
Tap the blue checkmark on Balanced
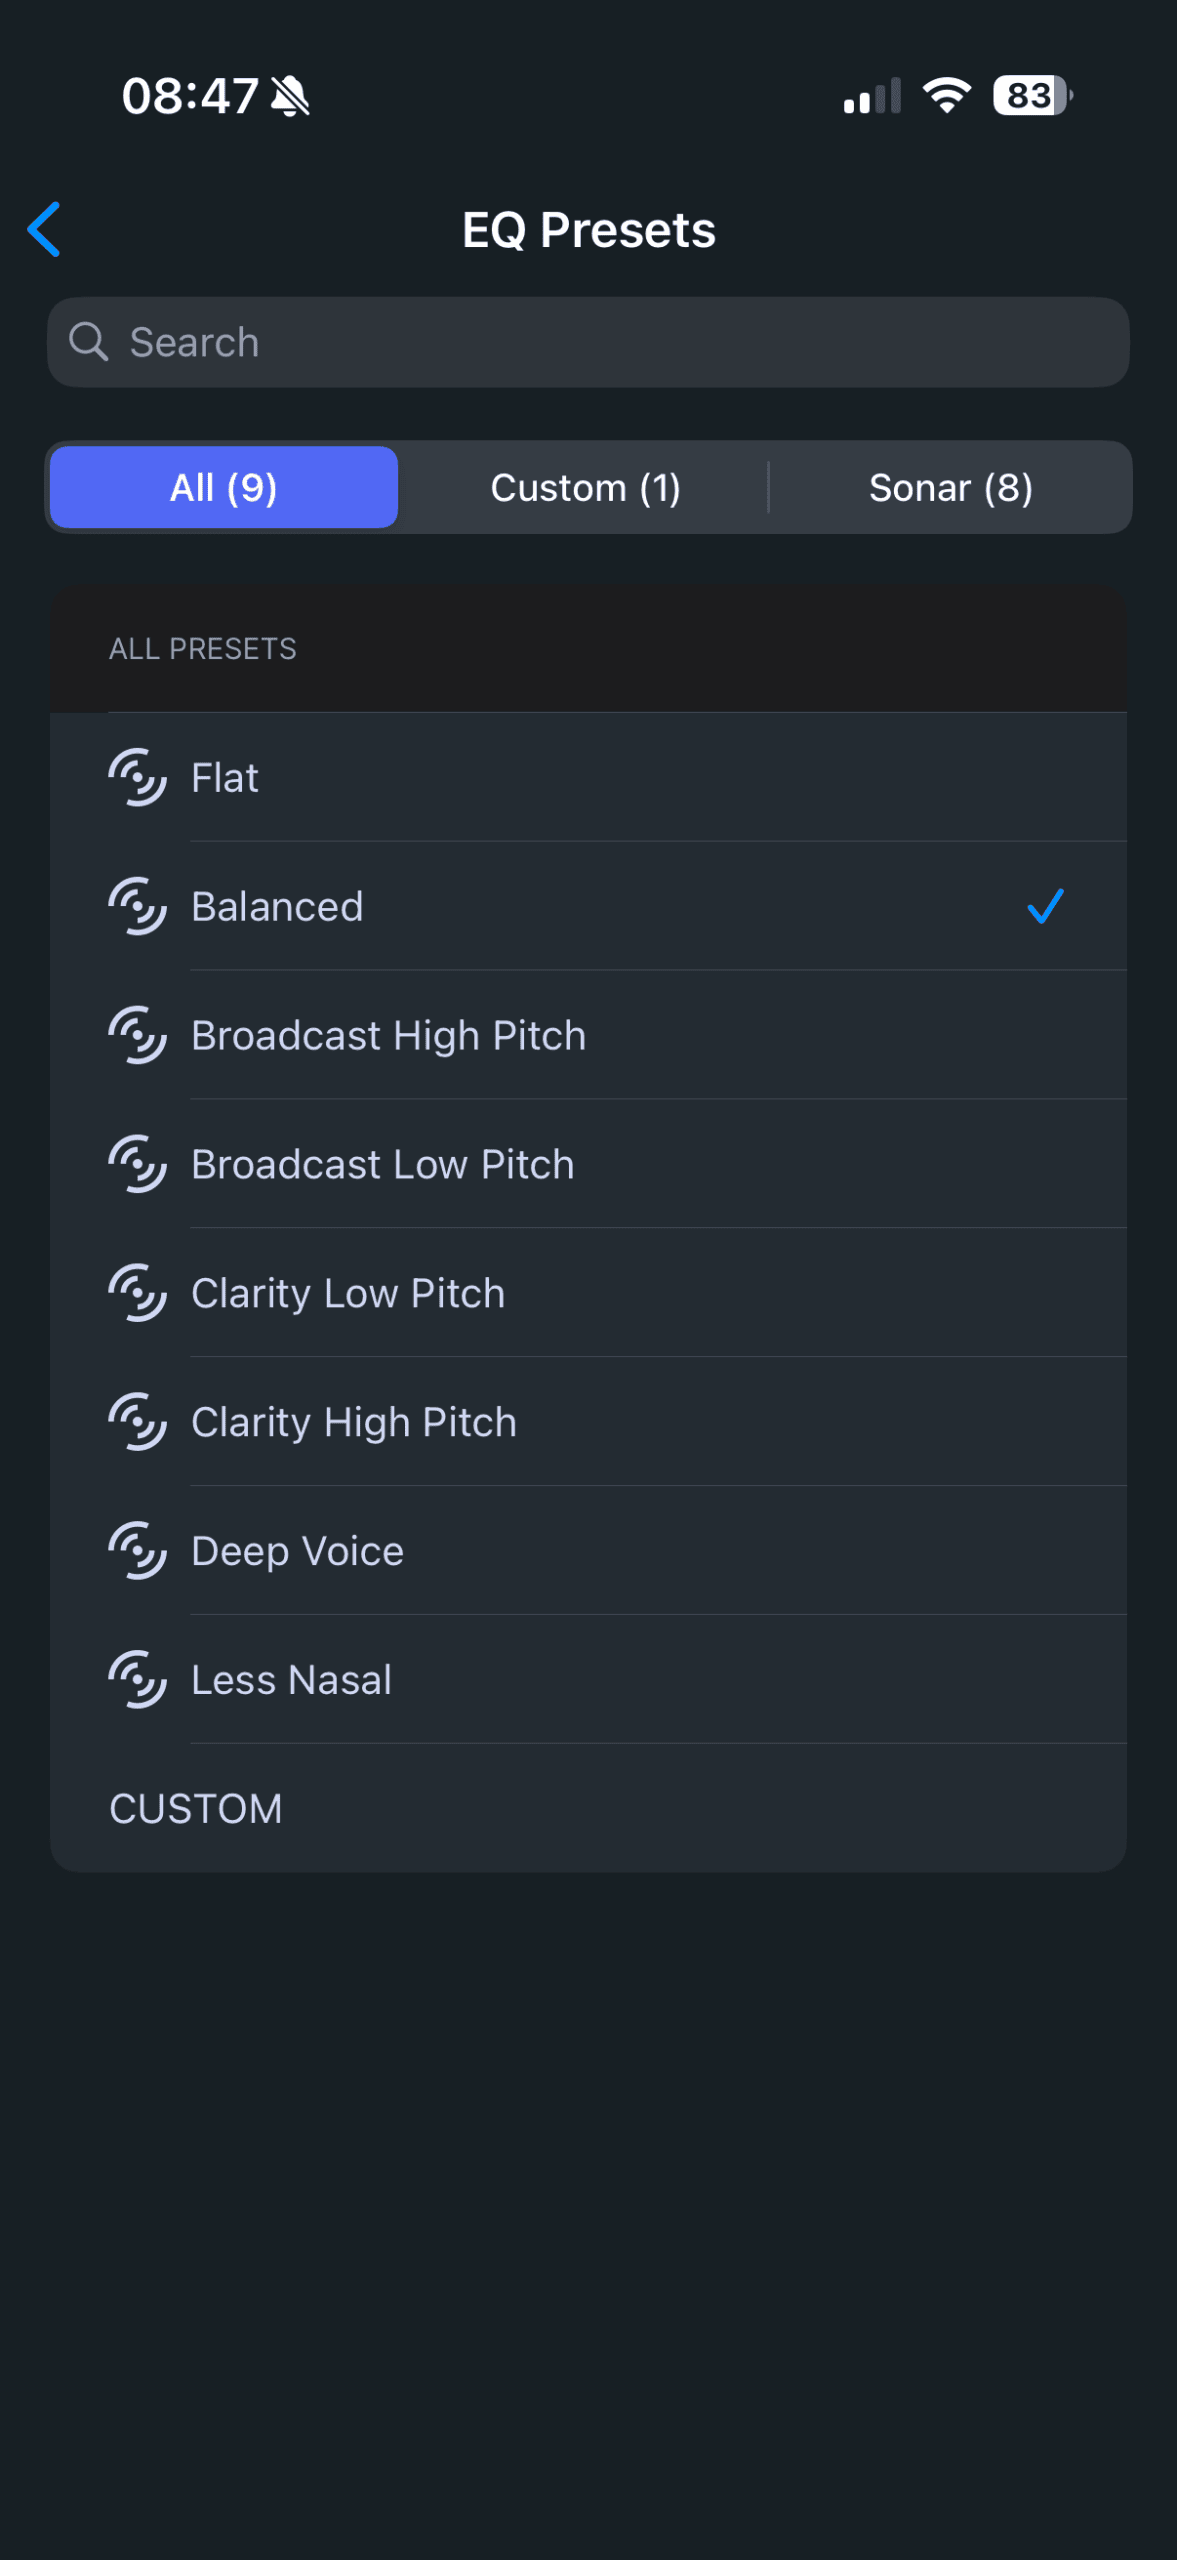[x=1045, y=906]
